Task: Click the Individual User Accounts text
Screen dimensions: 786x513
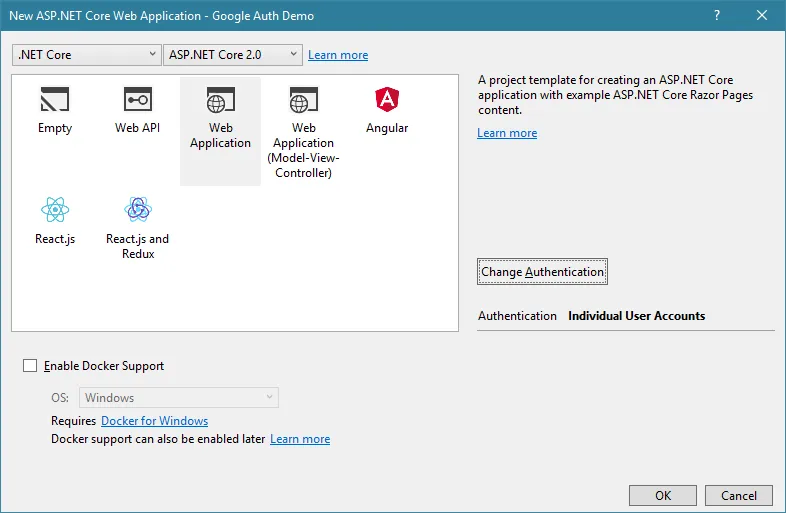Action: 637,315
